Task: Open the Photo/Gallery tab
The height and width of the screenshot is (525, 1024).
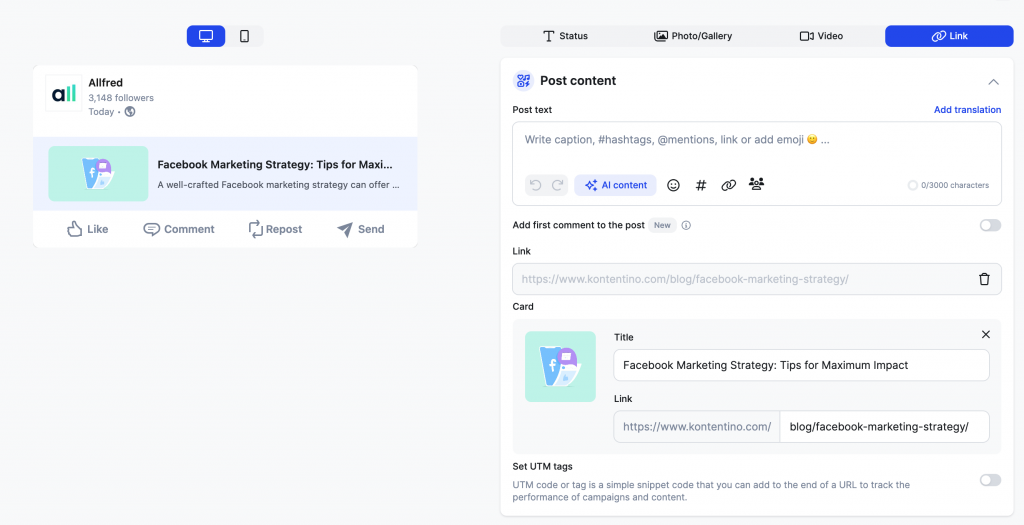Action: coord(693,36)
